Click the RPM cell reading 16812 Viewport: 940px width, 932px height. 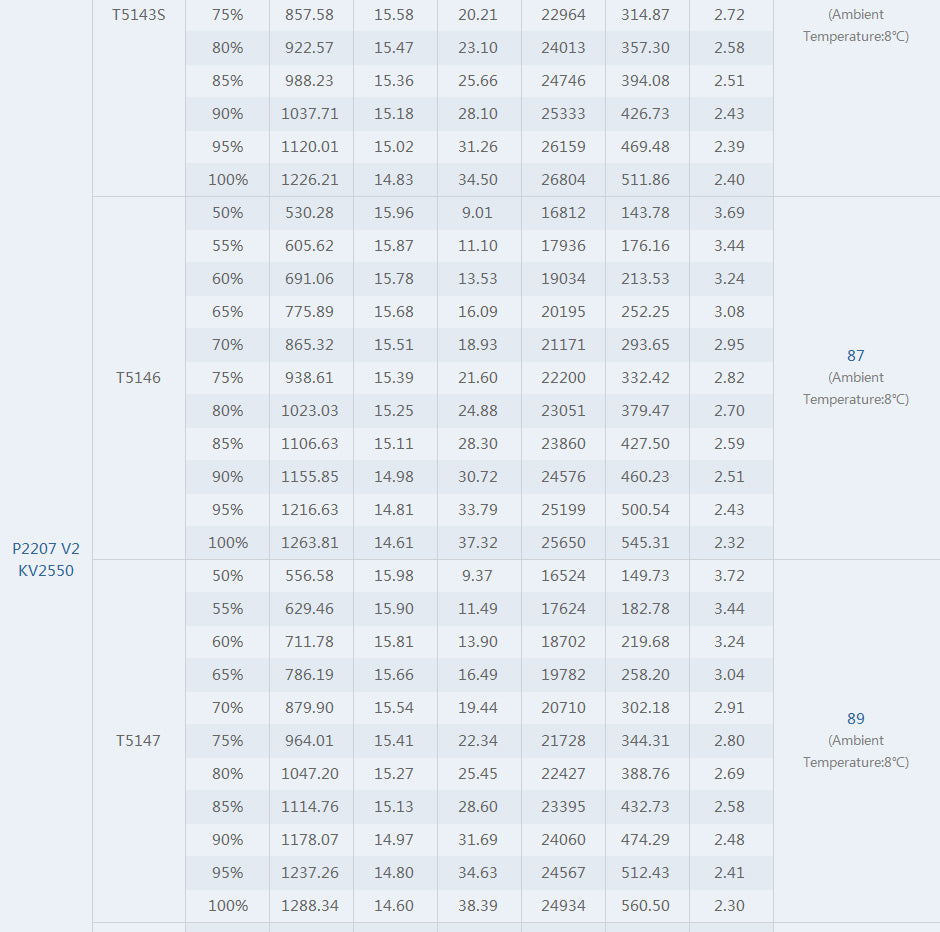pyautogui.click(x=563, y=213)
